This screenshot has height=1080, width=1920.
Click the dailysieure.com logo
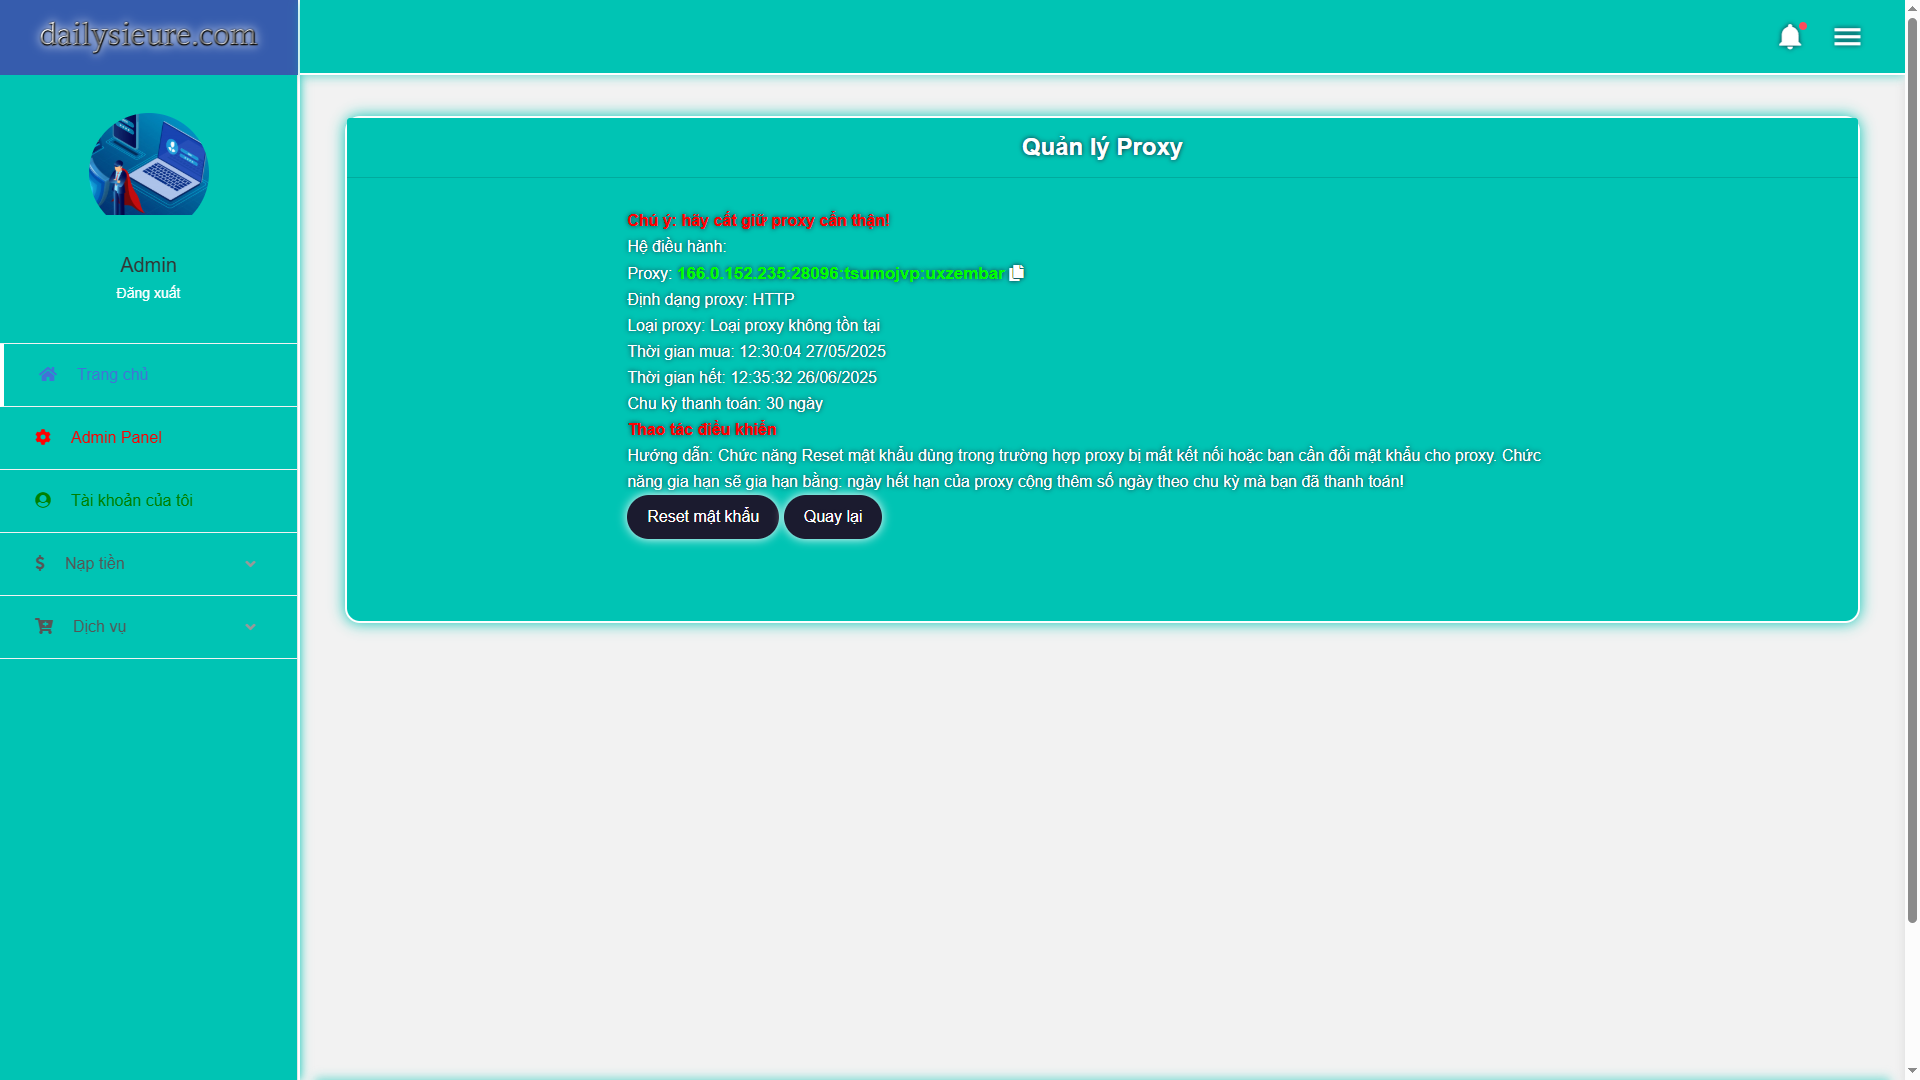[149, 36]
